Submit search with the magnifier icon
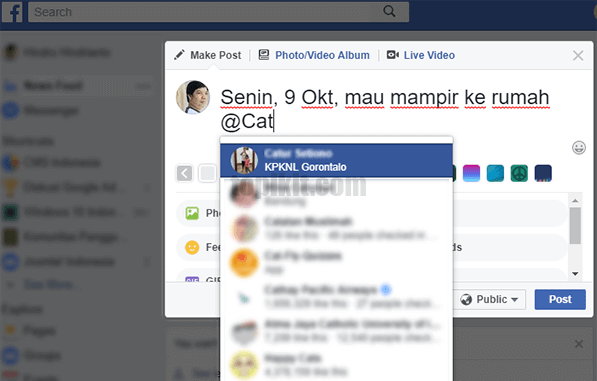Image resolution: width=597 pixels, height=381 pixels. coord(389,11)
